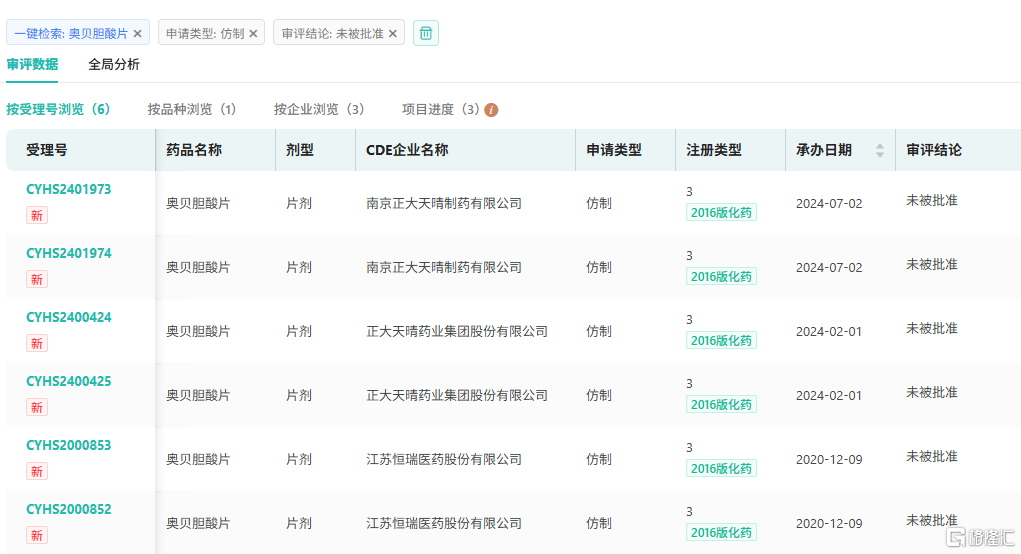Select the 按受理号浏览 (6) view

(x=58, y=109)
